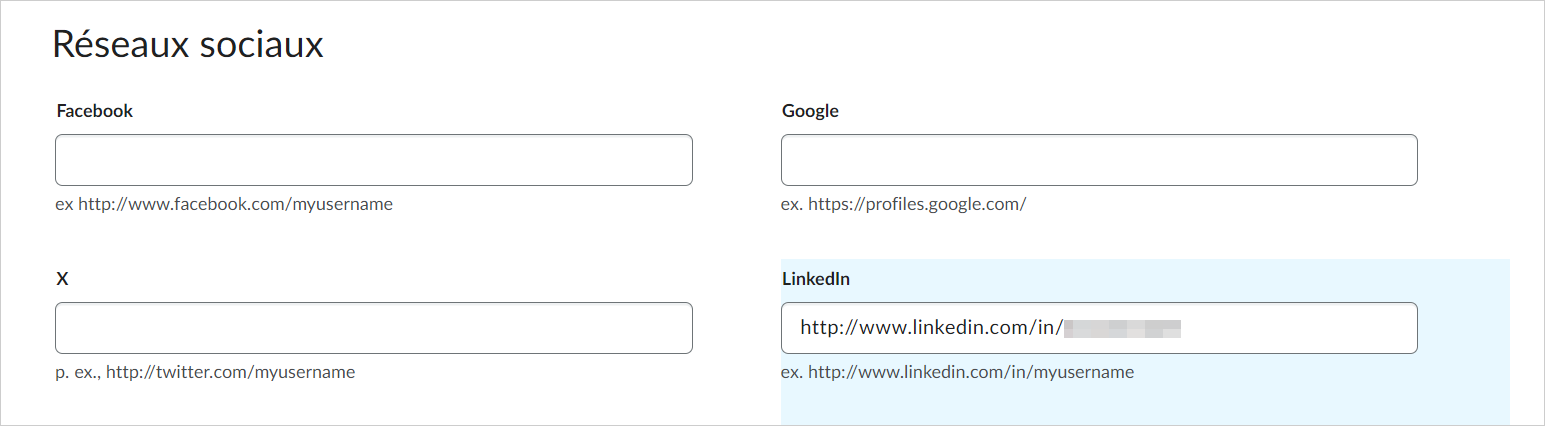Click the facebook.com/myusername example URL text
This screenshot has height=426, width=1545.
235,204
